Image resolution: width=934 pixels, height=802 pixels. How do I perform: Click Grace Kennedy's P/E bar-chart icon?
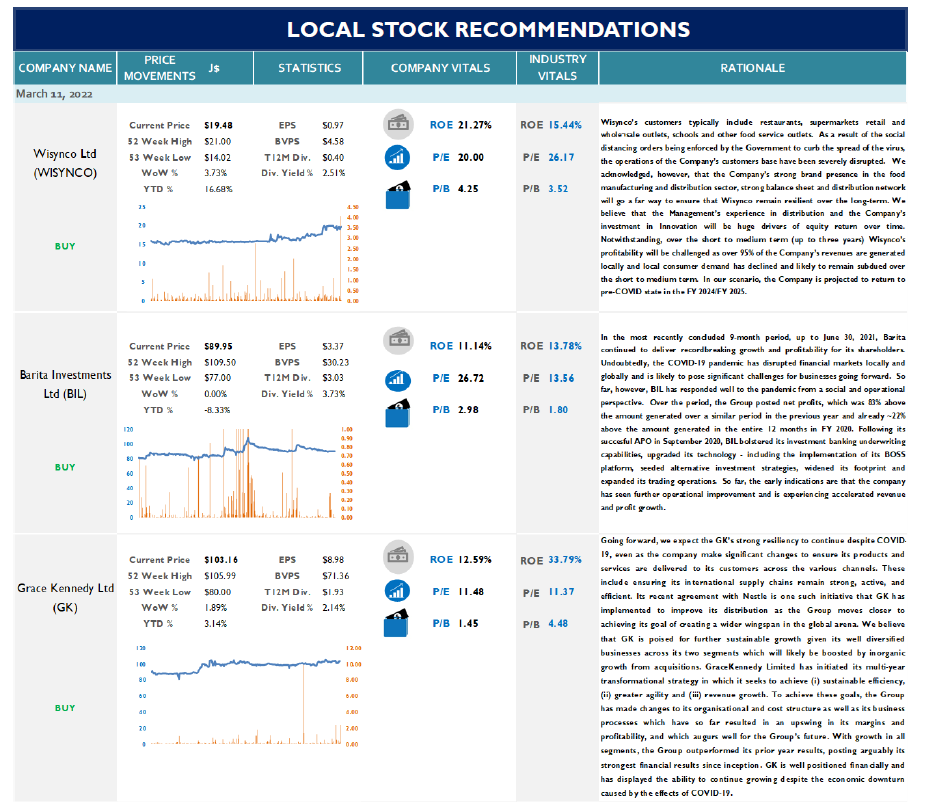pos(397,592)
